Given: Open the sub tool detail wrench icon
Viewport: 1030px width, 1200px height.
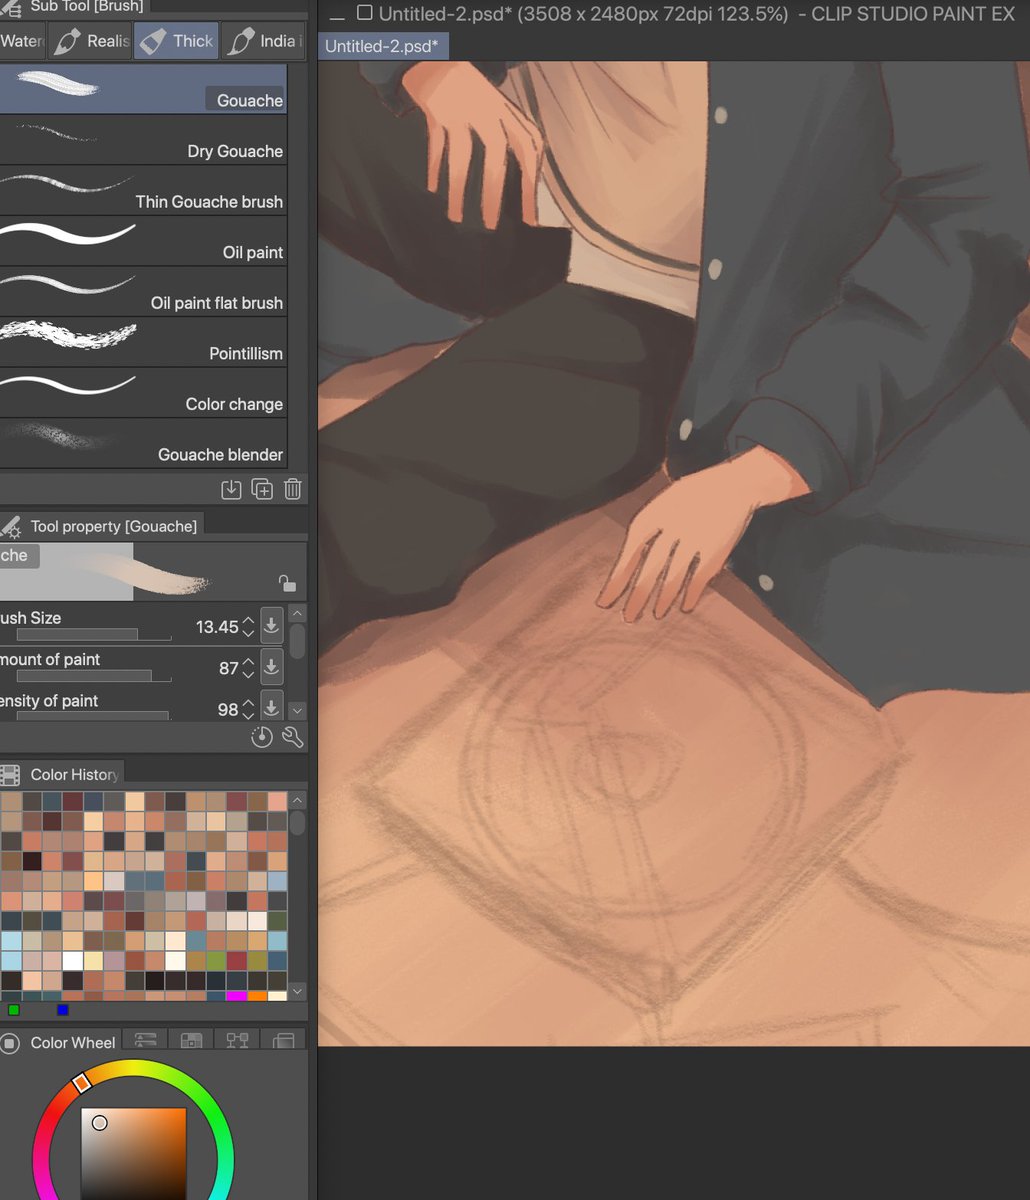Looking at the screenshot, I should [292, 737].
